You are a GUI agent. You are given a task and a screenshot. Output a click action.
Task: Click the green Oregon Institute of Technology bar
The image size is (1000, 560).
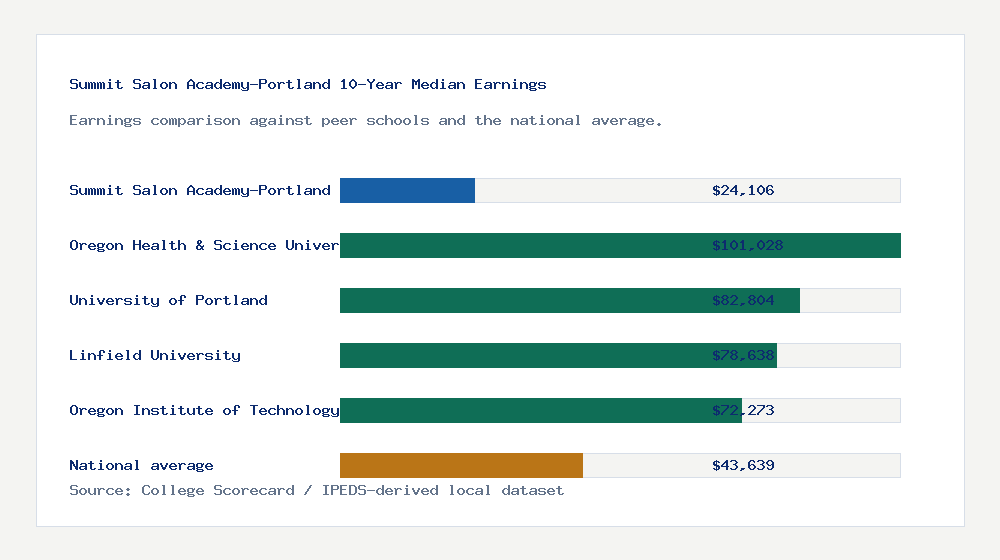541,410
